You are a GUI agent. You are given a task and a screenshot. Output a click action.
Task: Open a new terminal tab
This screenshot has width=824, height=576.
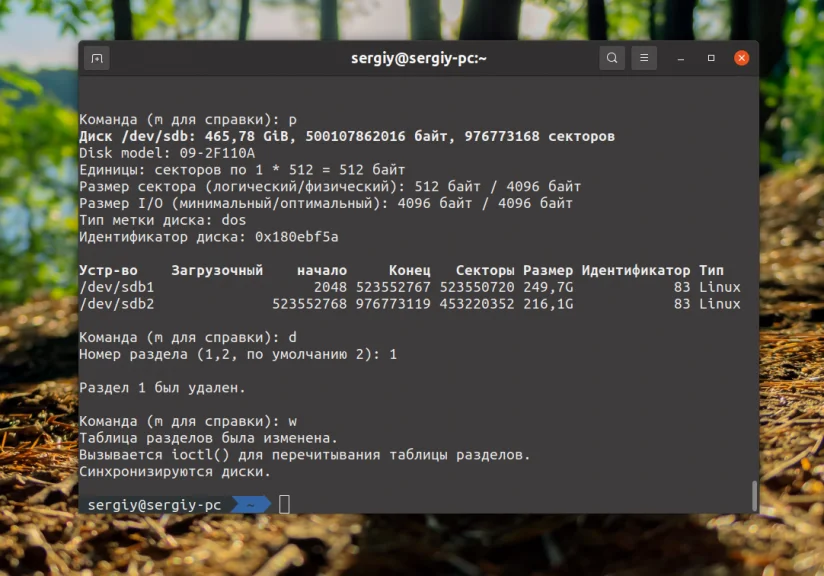coord(96,58)
